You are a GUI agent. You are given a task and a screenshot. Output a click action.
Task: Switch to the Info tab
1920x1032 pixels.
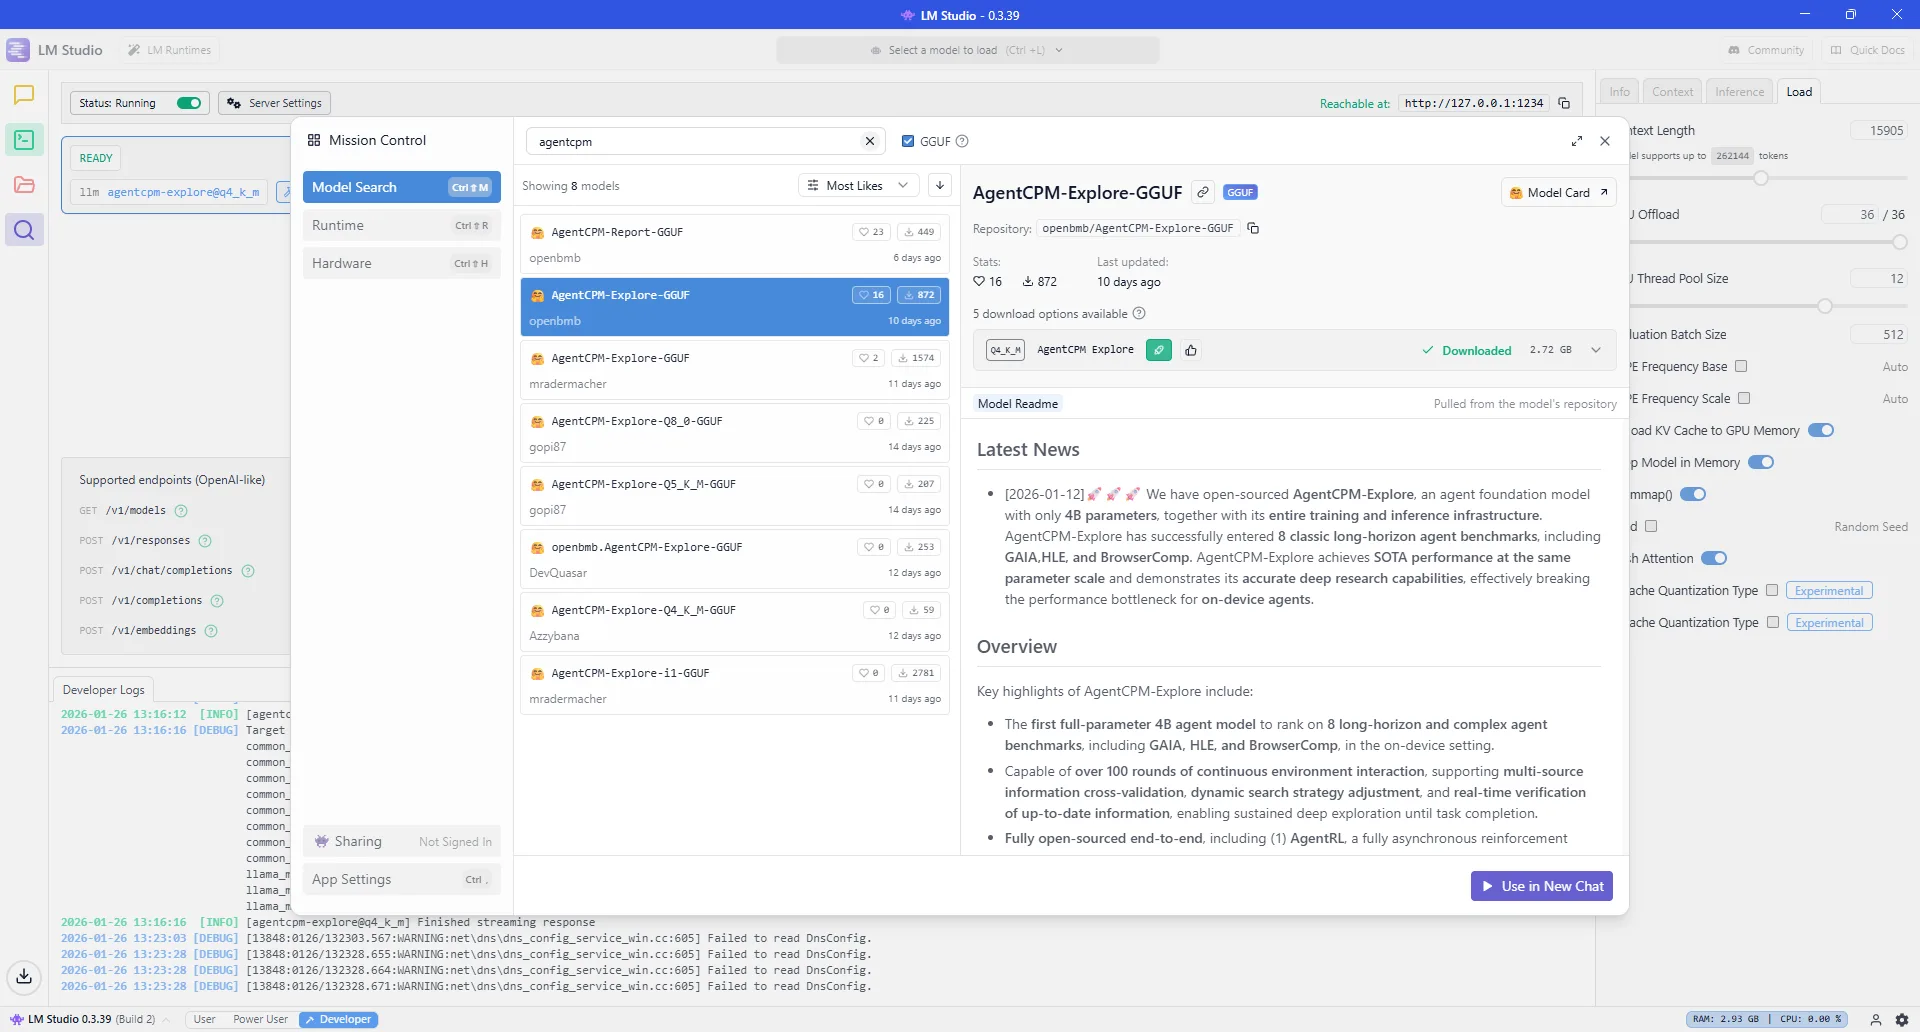click(1619, 92)
